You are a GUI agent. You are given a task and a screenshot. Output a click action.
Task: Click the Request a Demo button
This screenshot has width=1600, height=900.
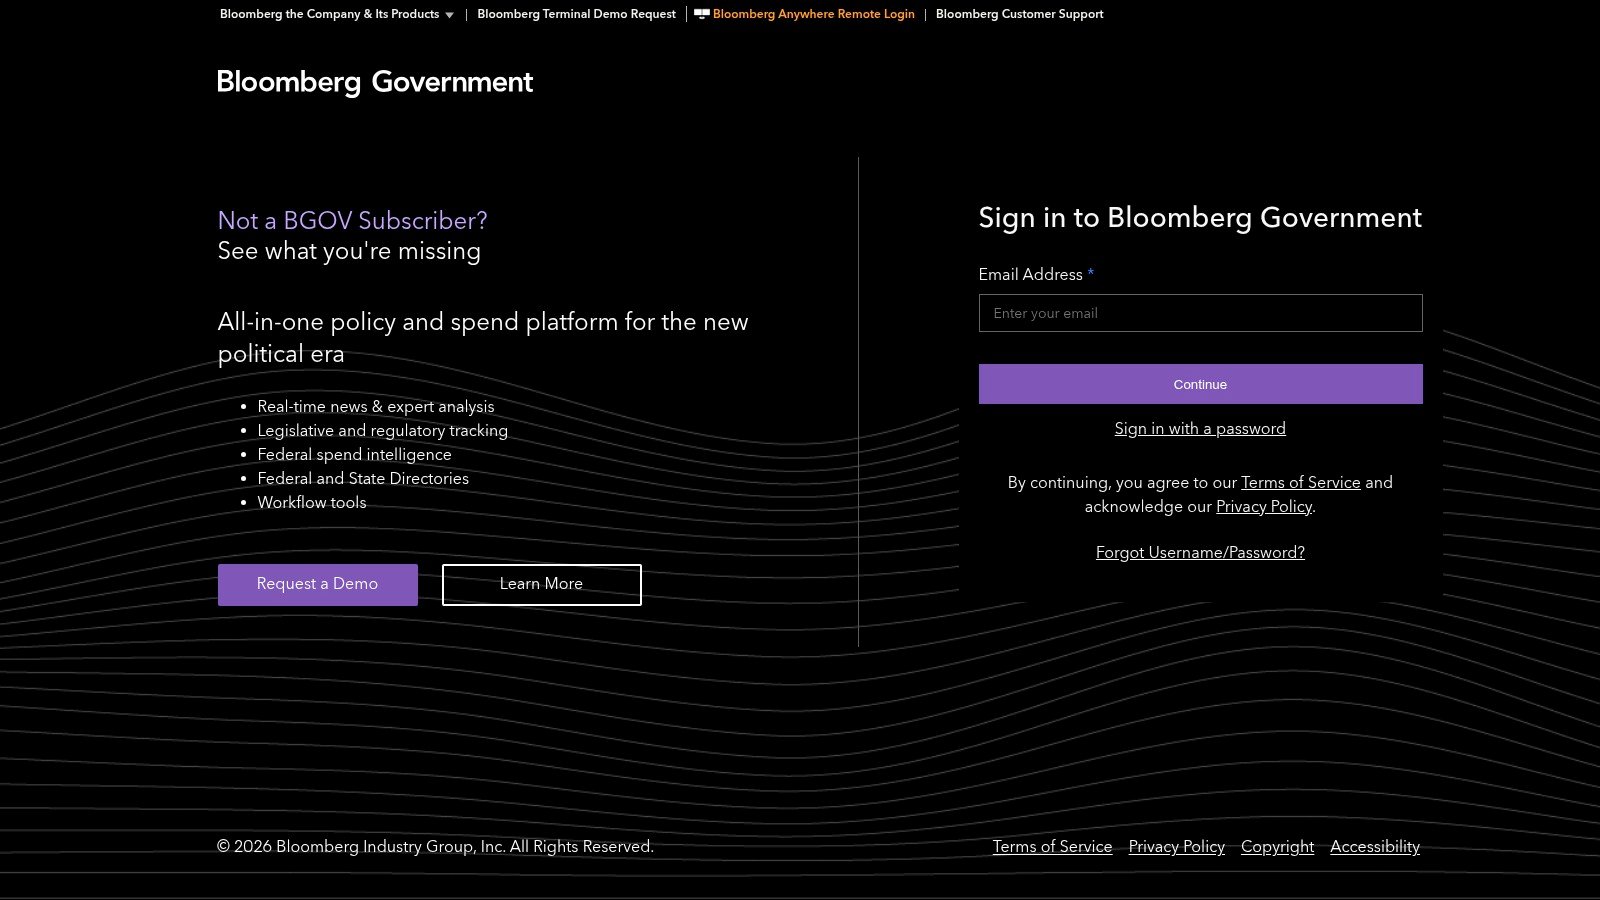[318, 585]
